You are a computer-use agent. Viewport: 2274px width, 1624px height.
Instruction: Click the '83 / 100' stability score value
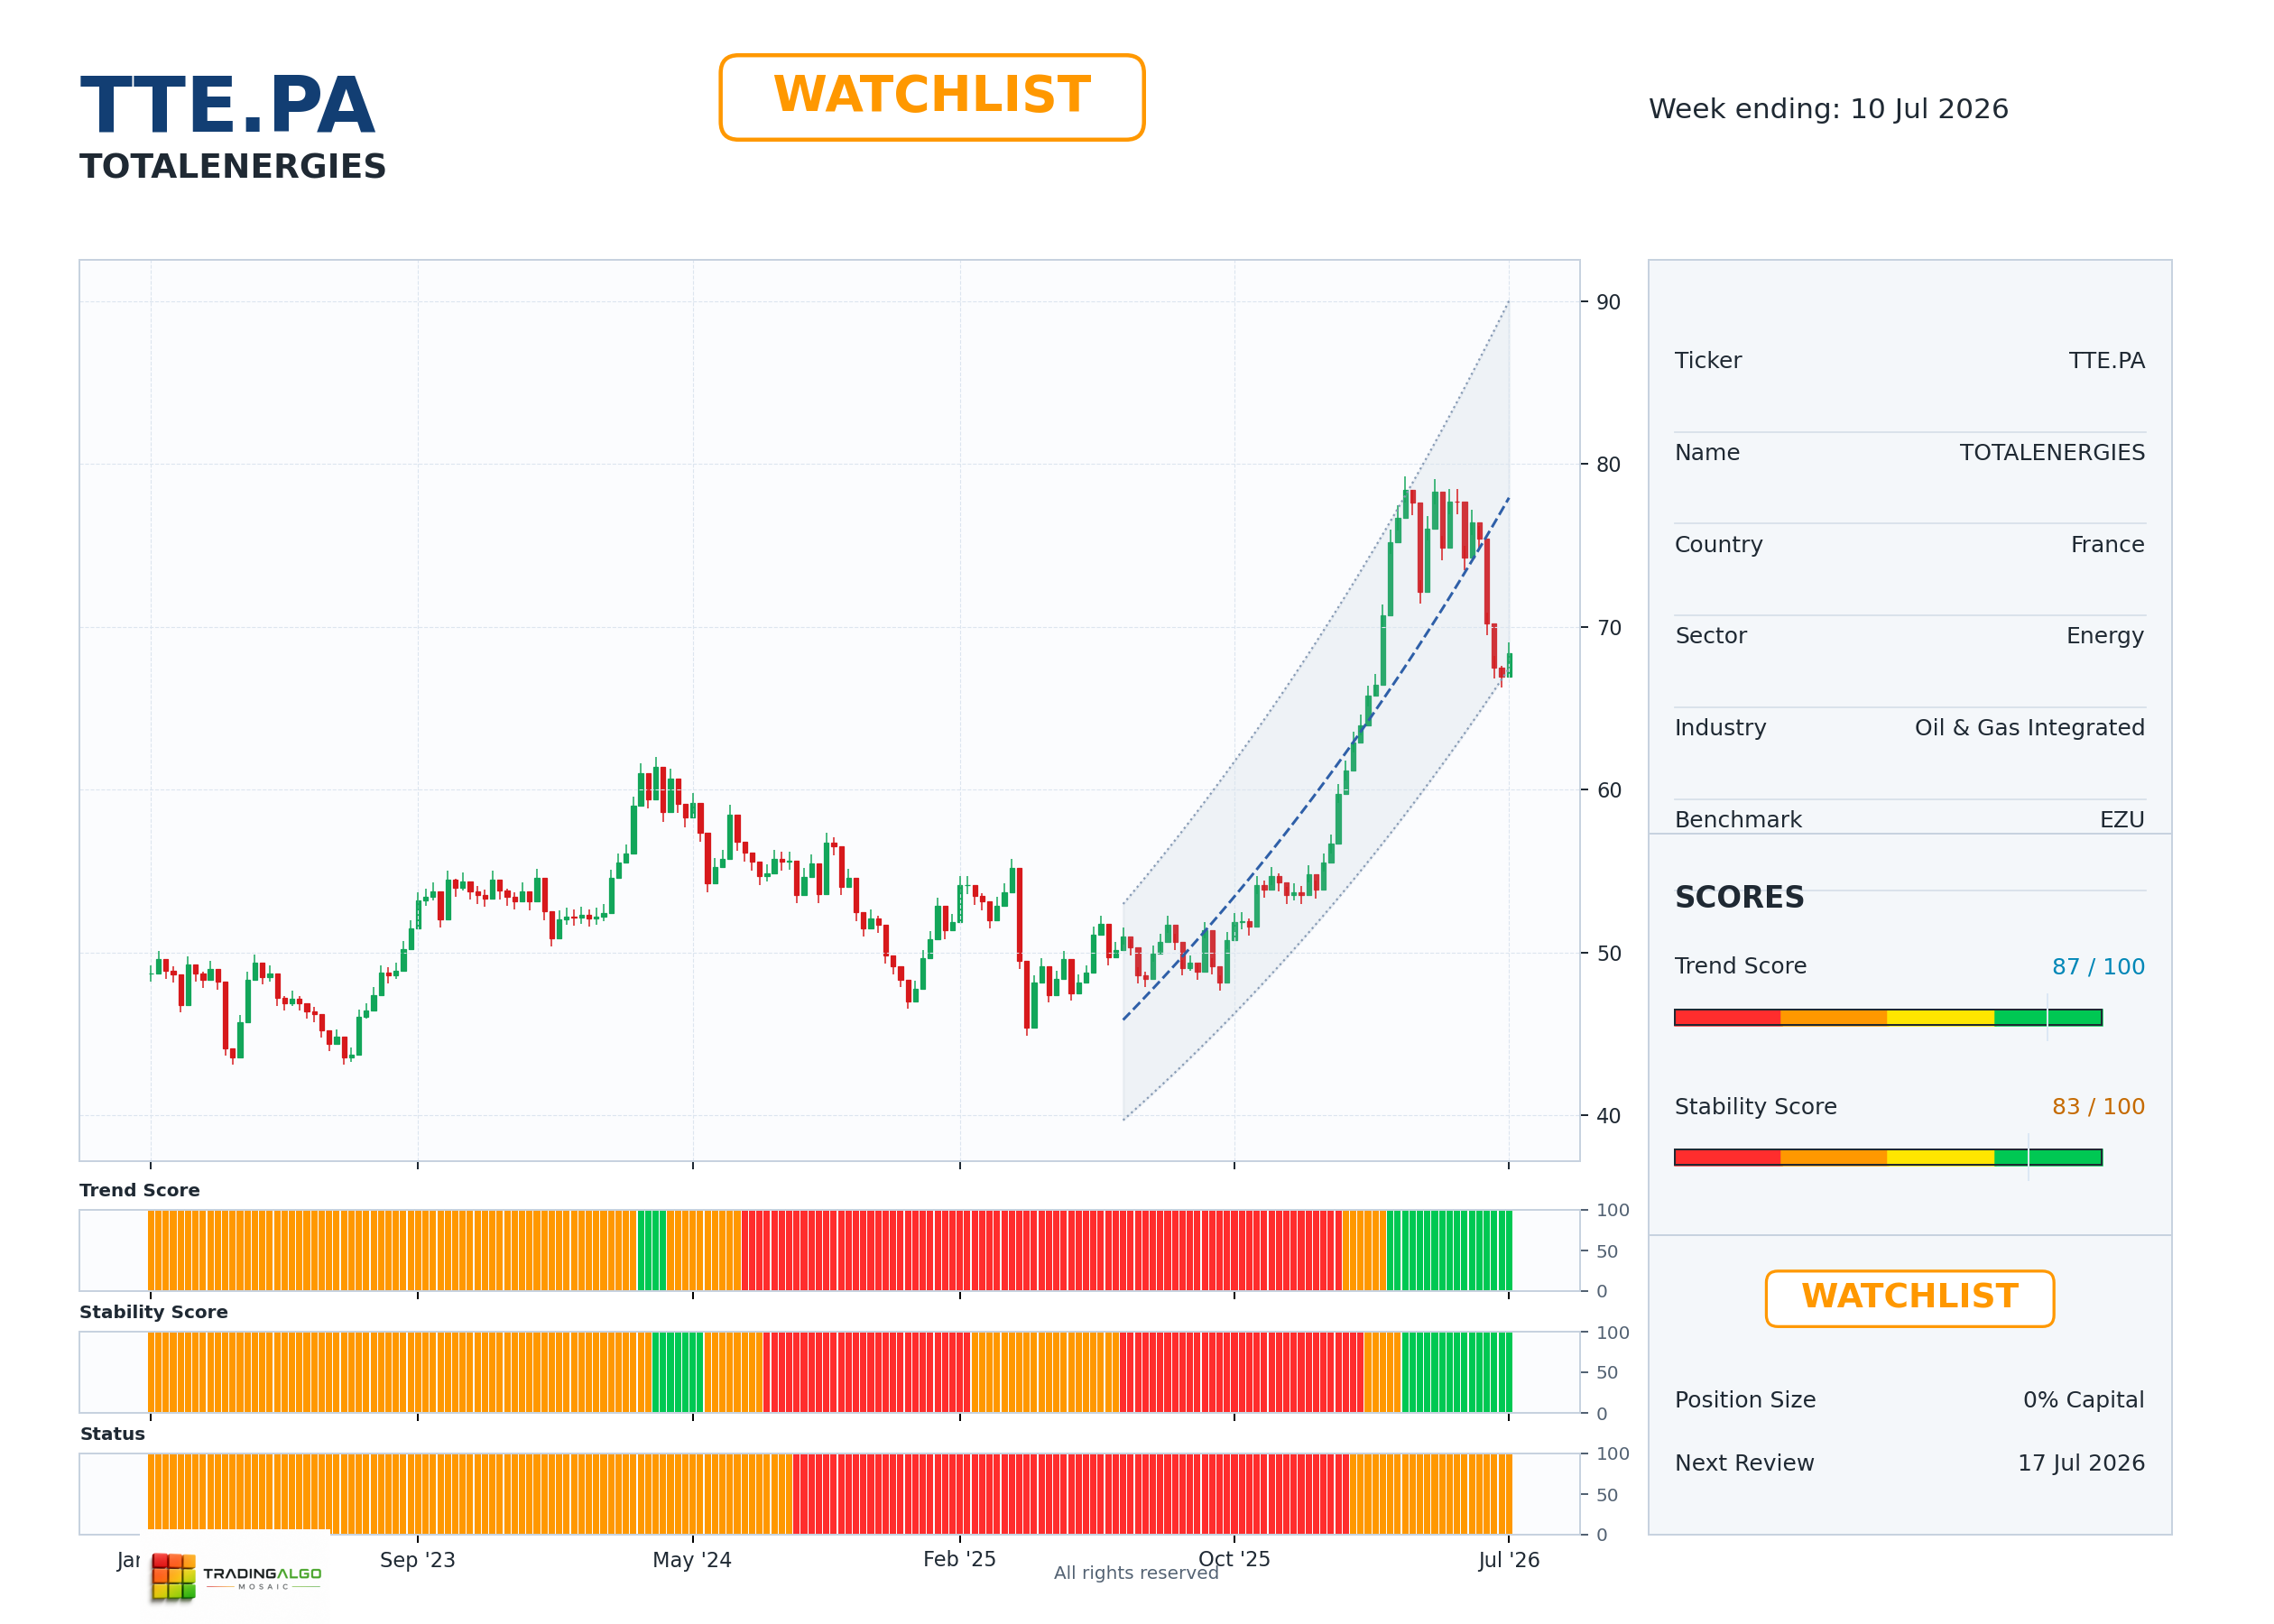tap(2098, 1107)
